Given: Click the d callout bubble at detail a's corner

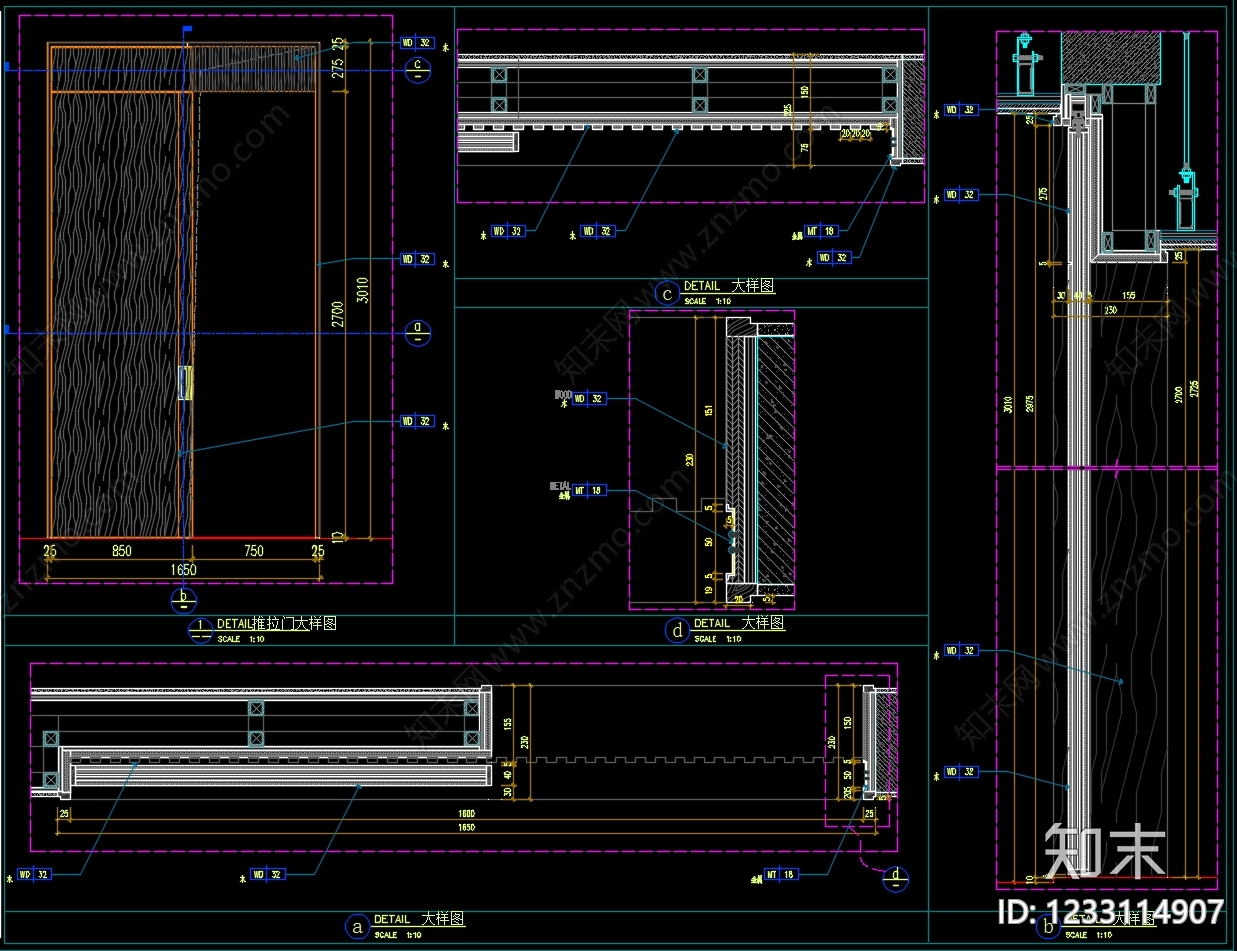Looking at the screenshot, I should pyautogui.click(x=896, y=879).
